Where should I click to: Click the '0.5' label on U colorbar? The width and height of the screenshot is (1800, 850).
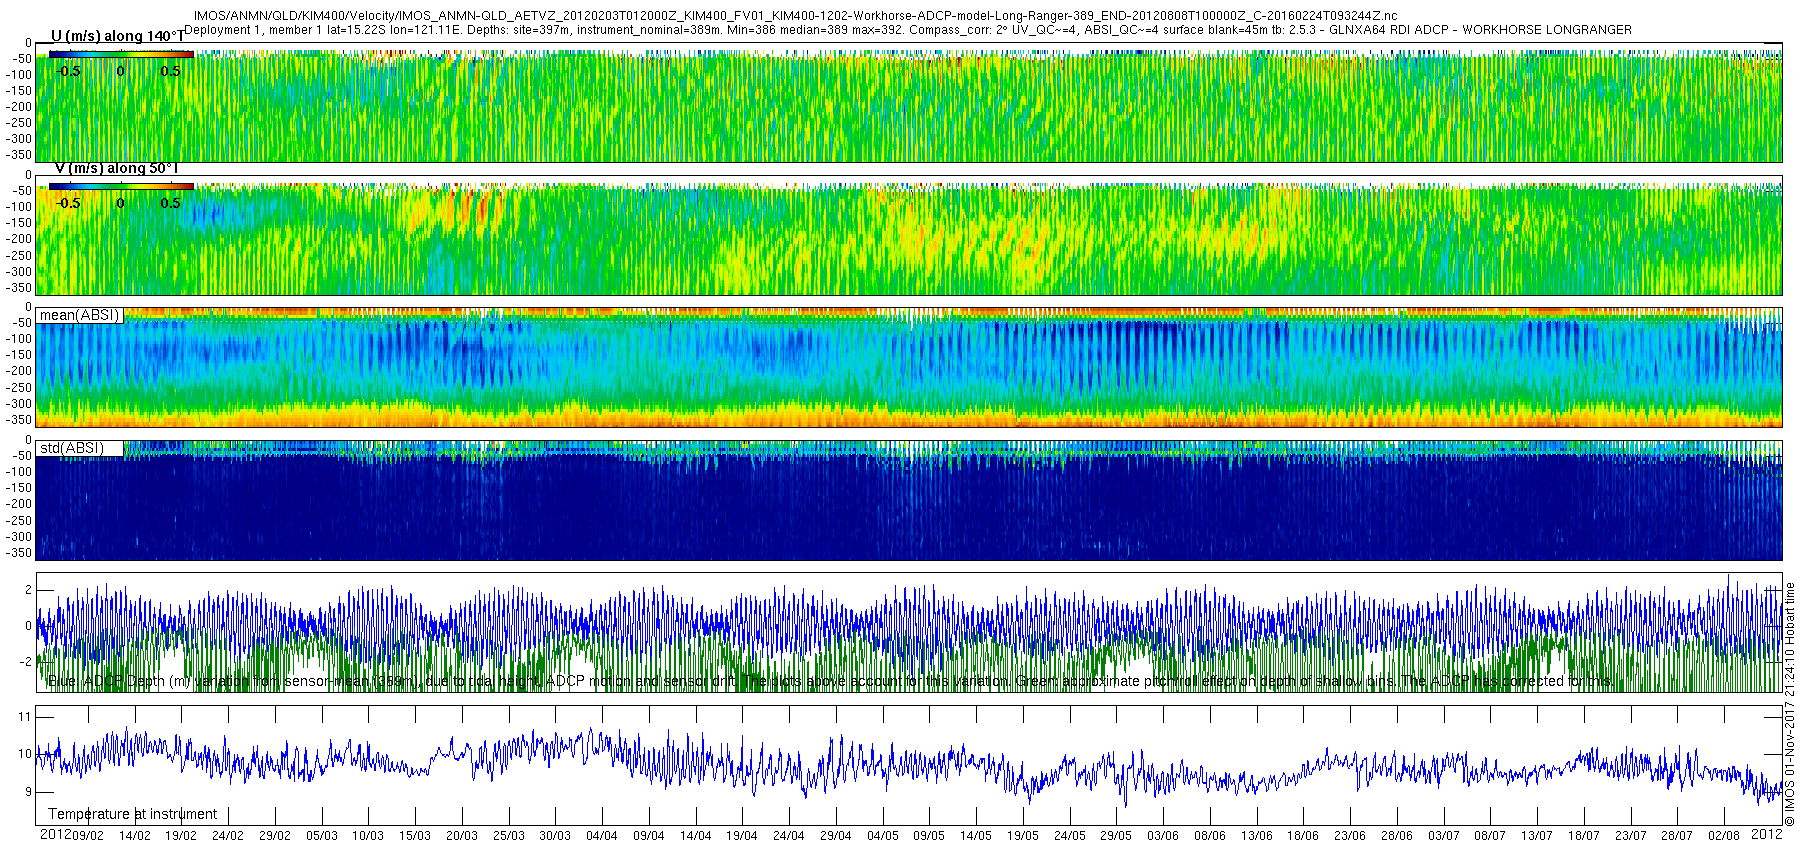(170, 71)
